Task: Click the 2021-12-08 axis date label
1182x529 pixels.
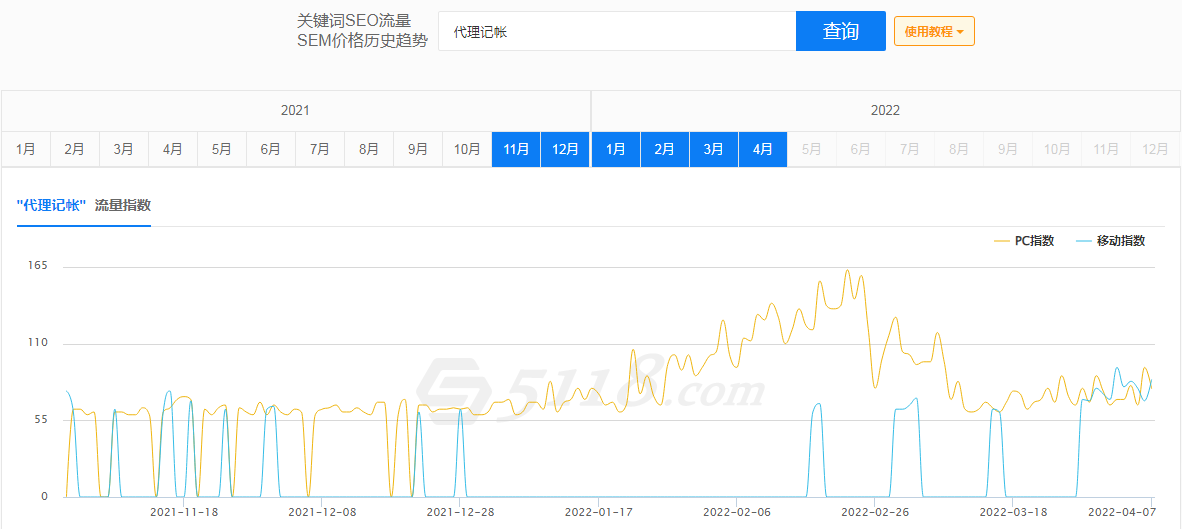Action: click(x=322, y=512)
